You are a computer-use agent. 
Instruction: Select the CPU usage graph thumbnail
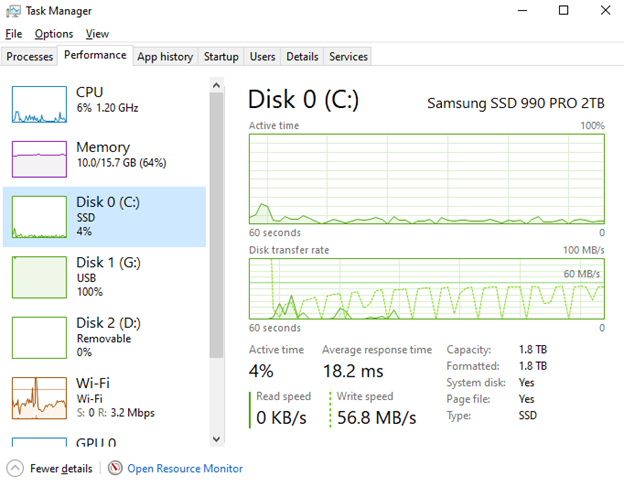point(39,104)
